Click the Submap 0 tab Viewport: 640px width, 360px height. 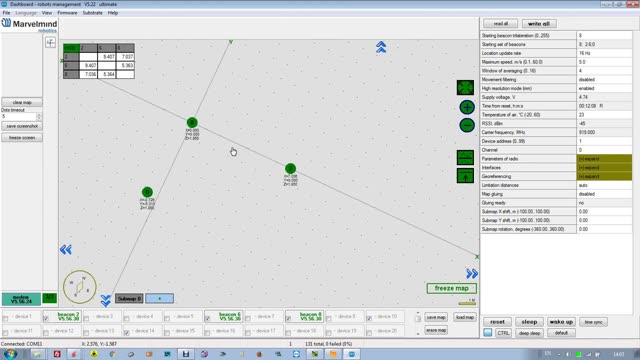click(x=129, y=298)
